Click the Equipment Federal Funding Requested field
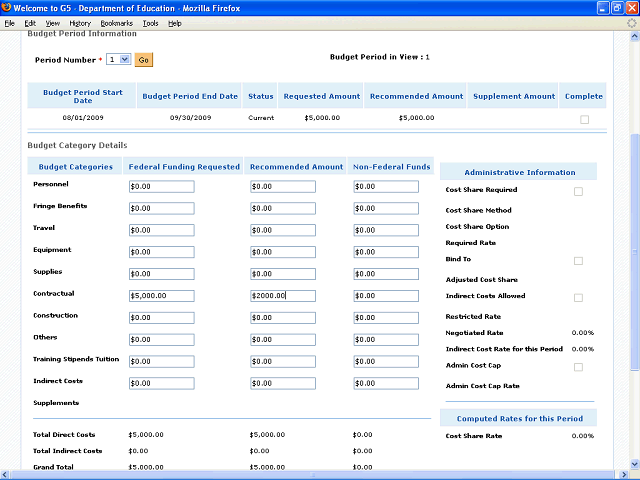This screenshot has width=640, height=480. coord(161,252)
